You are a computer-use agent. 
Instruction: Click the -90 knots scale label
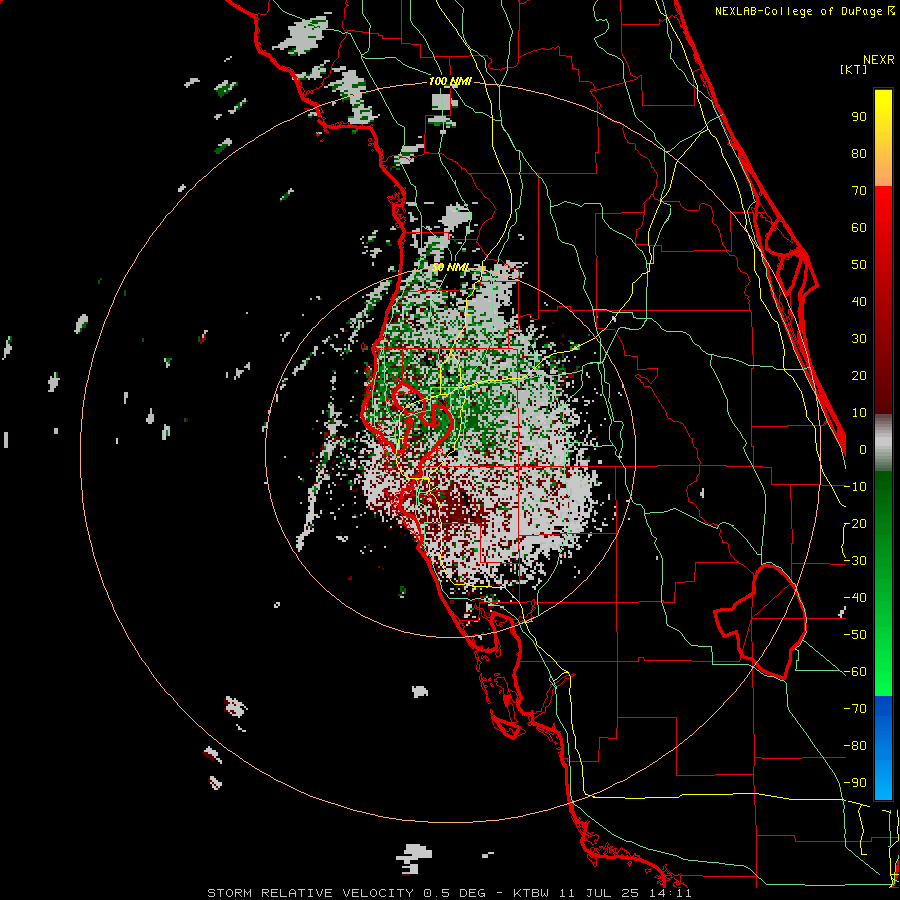tap(855, 783)
